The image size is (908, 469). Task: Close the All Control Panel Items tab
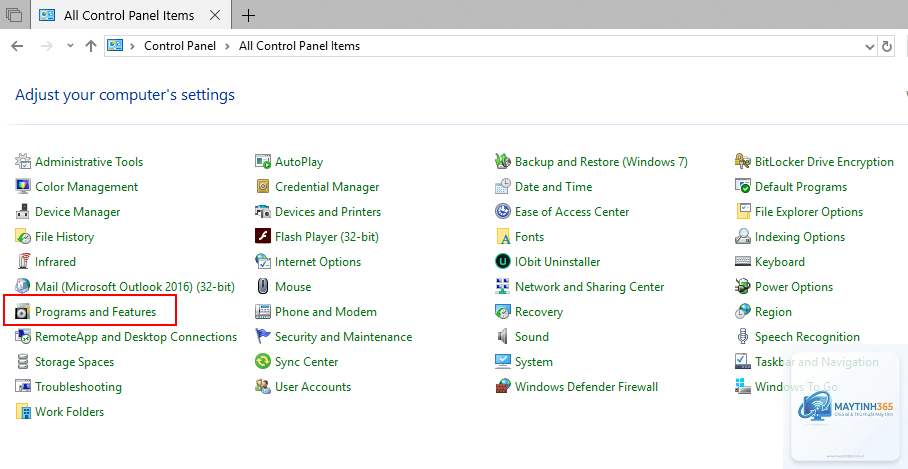[214, 15]
